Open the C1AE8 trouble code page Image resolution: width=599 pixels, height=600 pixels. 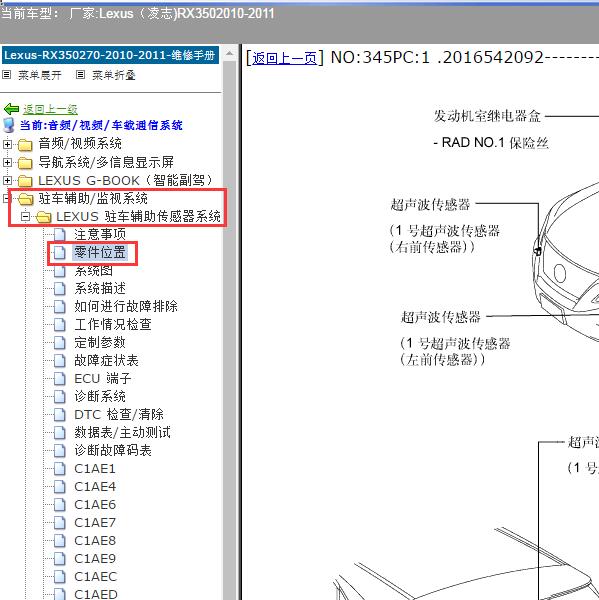[x=95, y=541]
